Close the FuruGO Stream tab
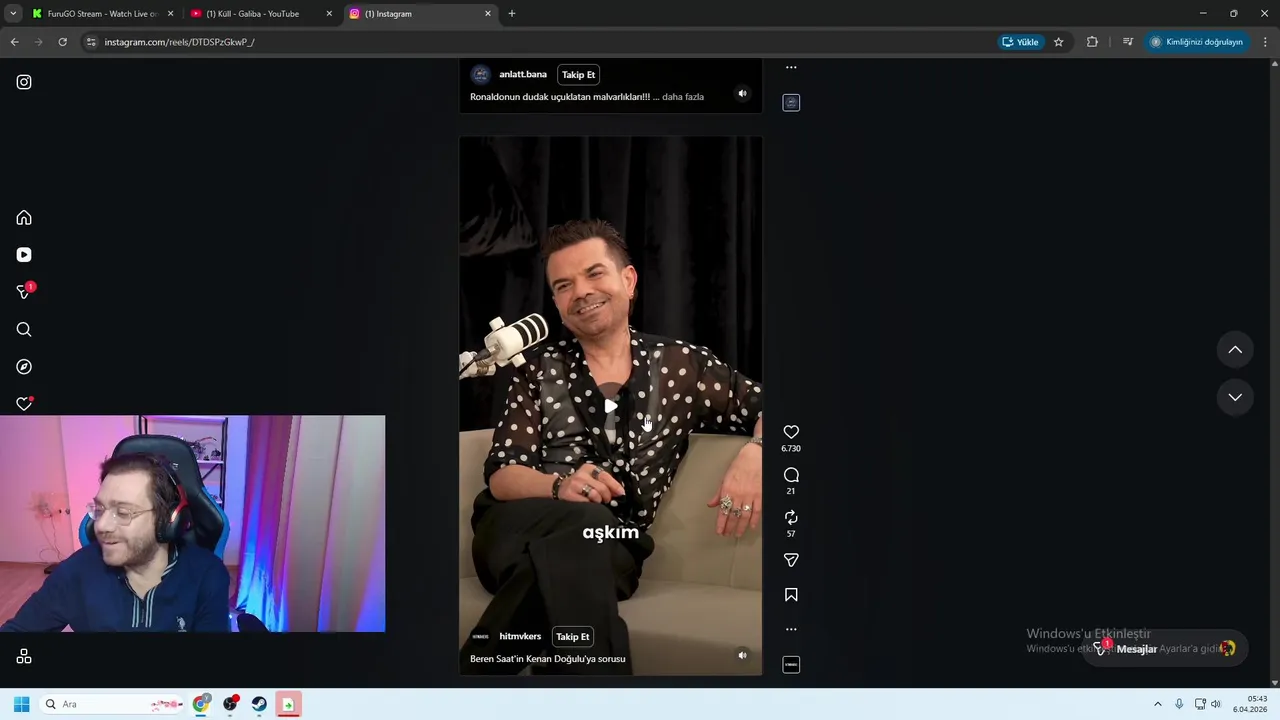 pos(170,14)
